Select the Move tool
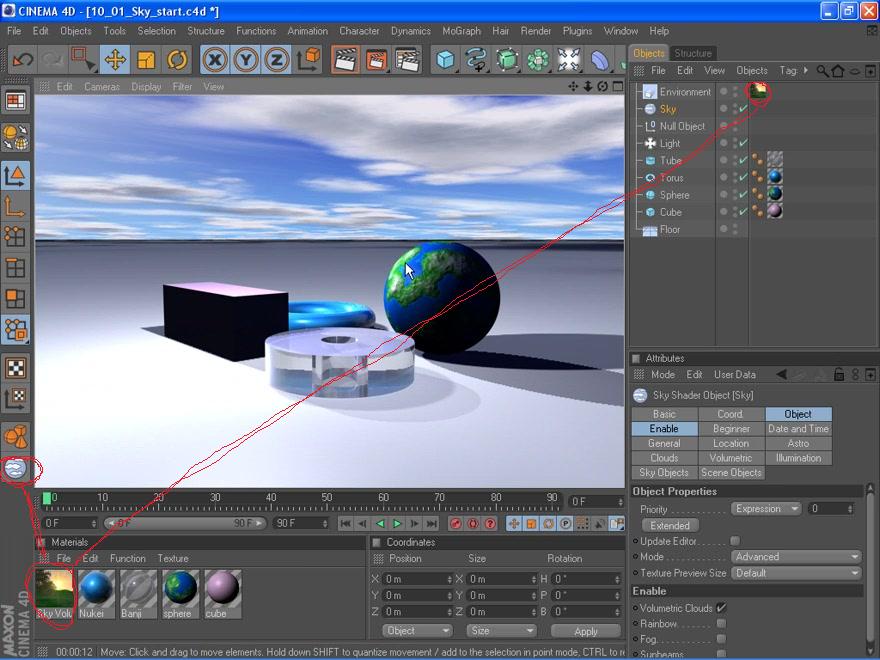Screen dimensions: 880x660 [115, 59]
